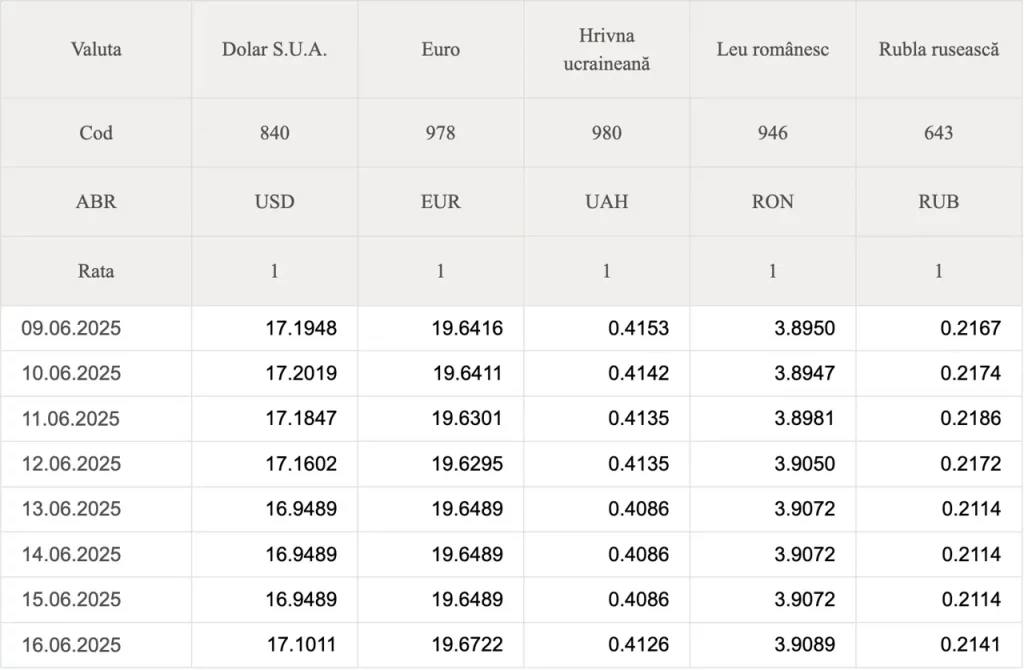
Task: Click the date 09.06.2025 row
Action: [x=512, y=328]
